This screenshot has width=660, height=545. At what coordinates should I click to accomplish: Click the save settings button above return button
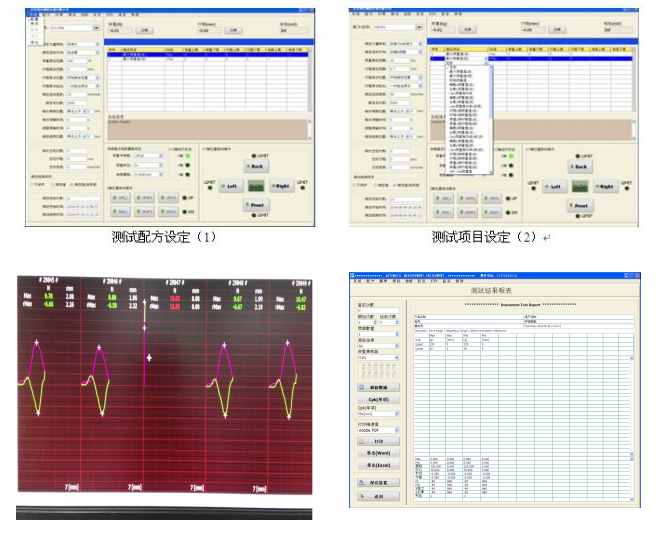point(377,483)
